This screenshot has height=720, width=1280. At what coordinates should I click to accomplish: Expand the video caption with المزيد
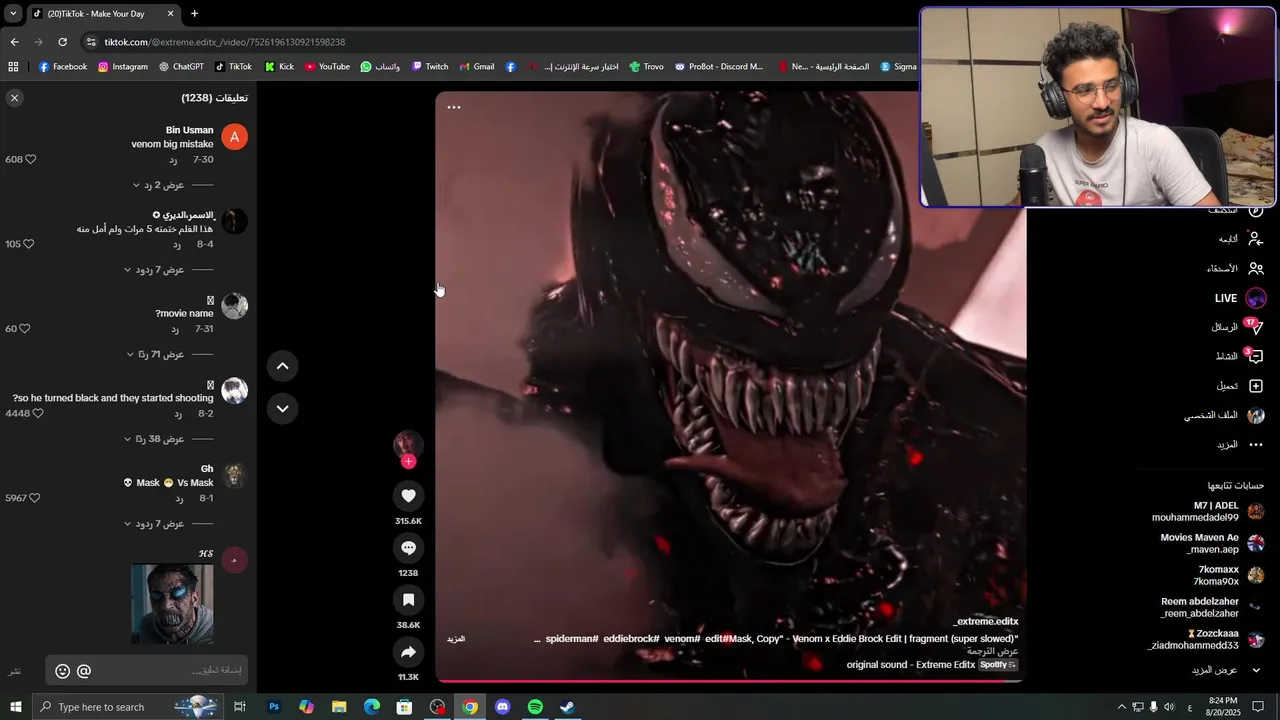[456, 638]
